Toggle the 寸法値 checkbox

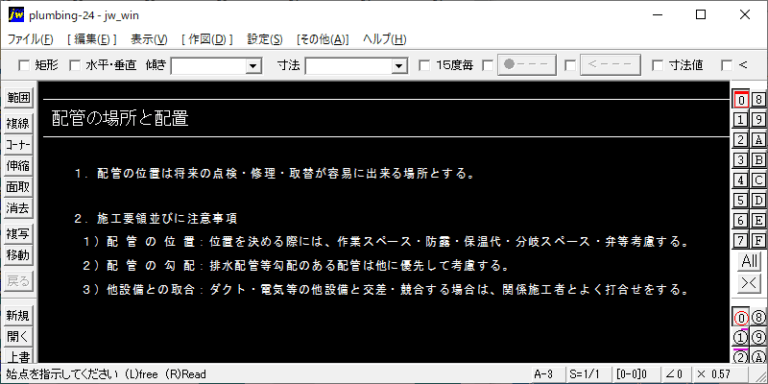tap(658, 65)
